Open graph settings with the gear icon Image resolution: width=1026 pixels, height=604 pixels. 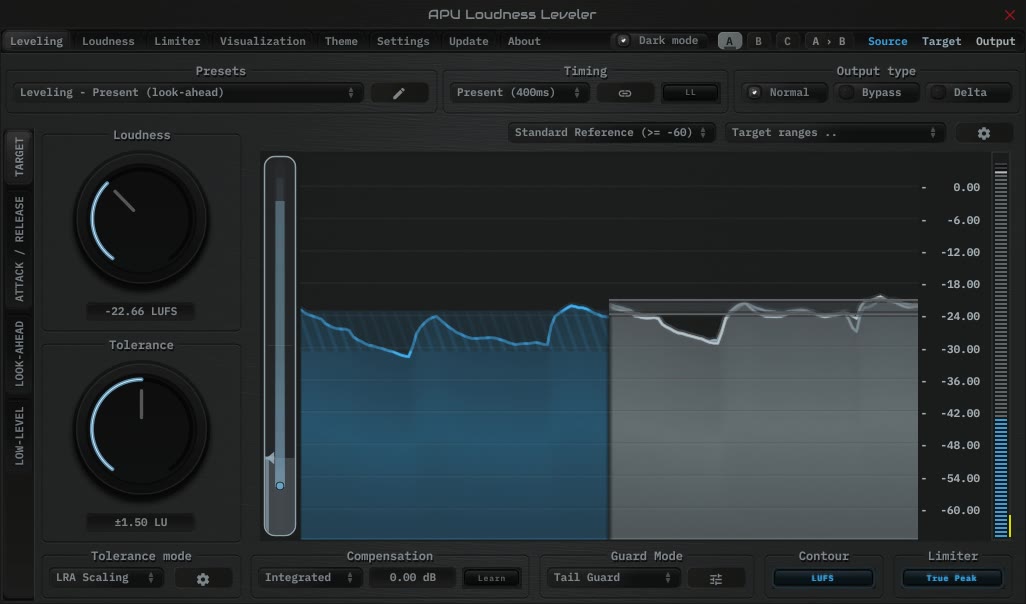[x=983, y=133]
